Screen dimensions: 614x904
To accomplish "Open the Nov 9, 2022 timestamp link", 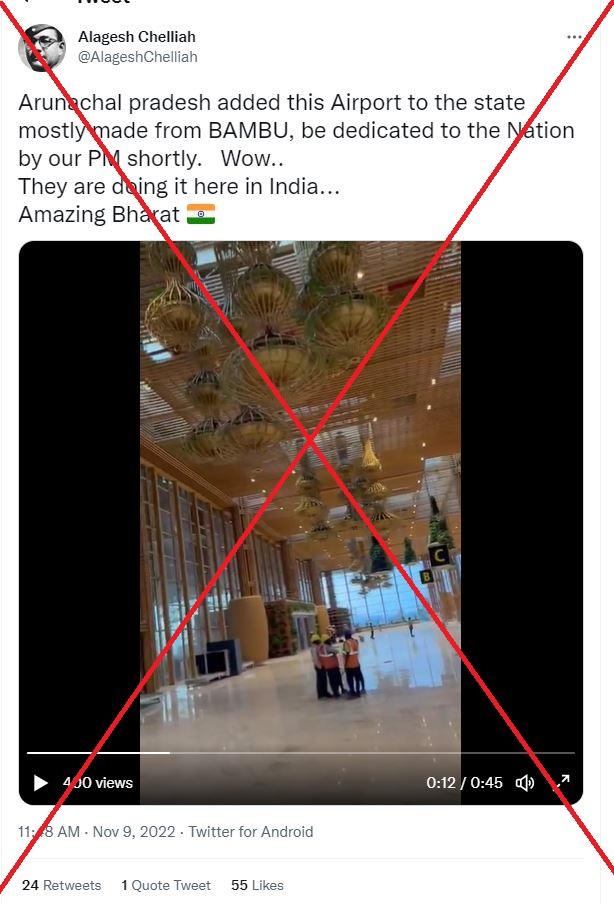I will pos(96,832).
